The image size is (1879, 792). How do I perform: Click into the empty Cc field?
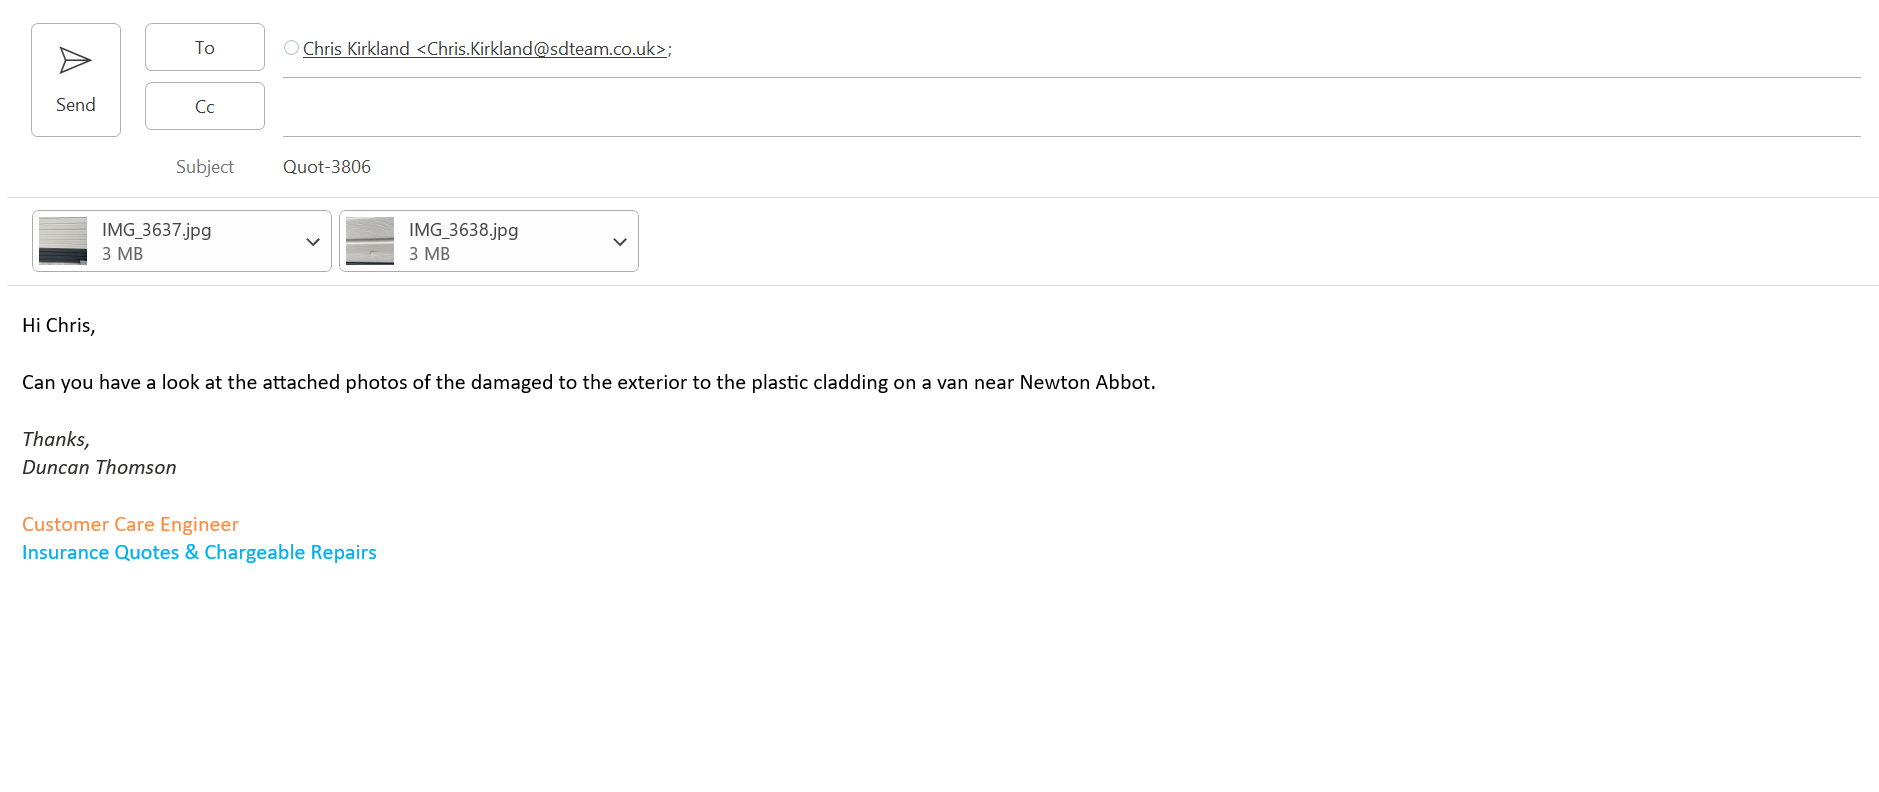pyautogui.click(x=1070, y=108)
